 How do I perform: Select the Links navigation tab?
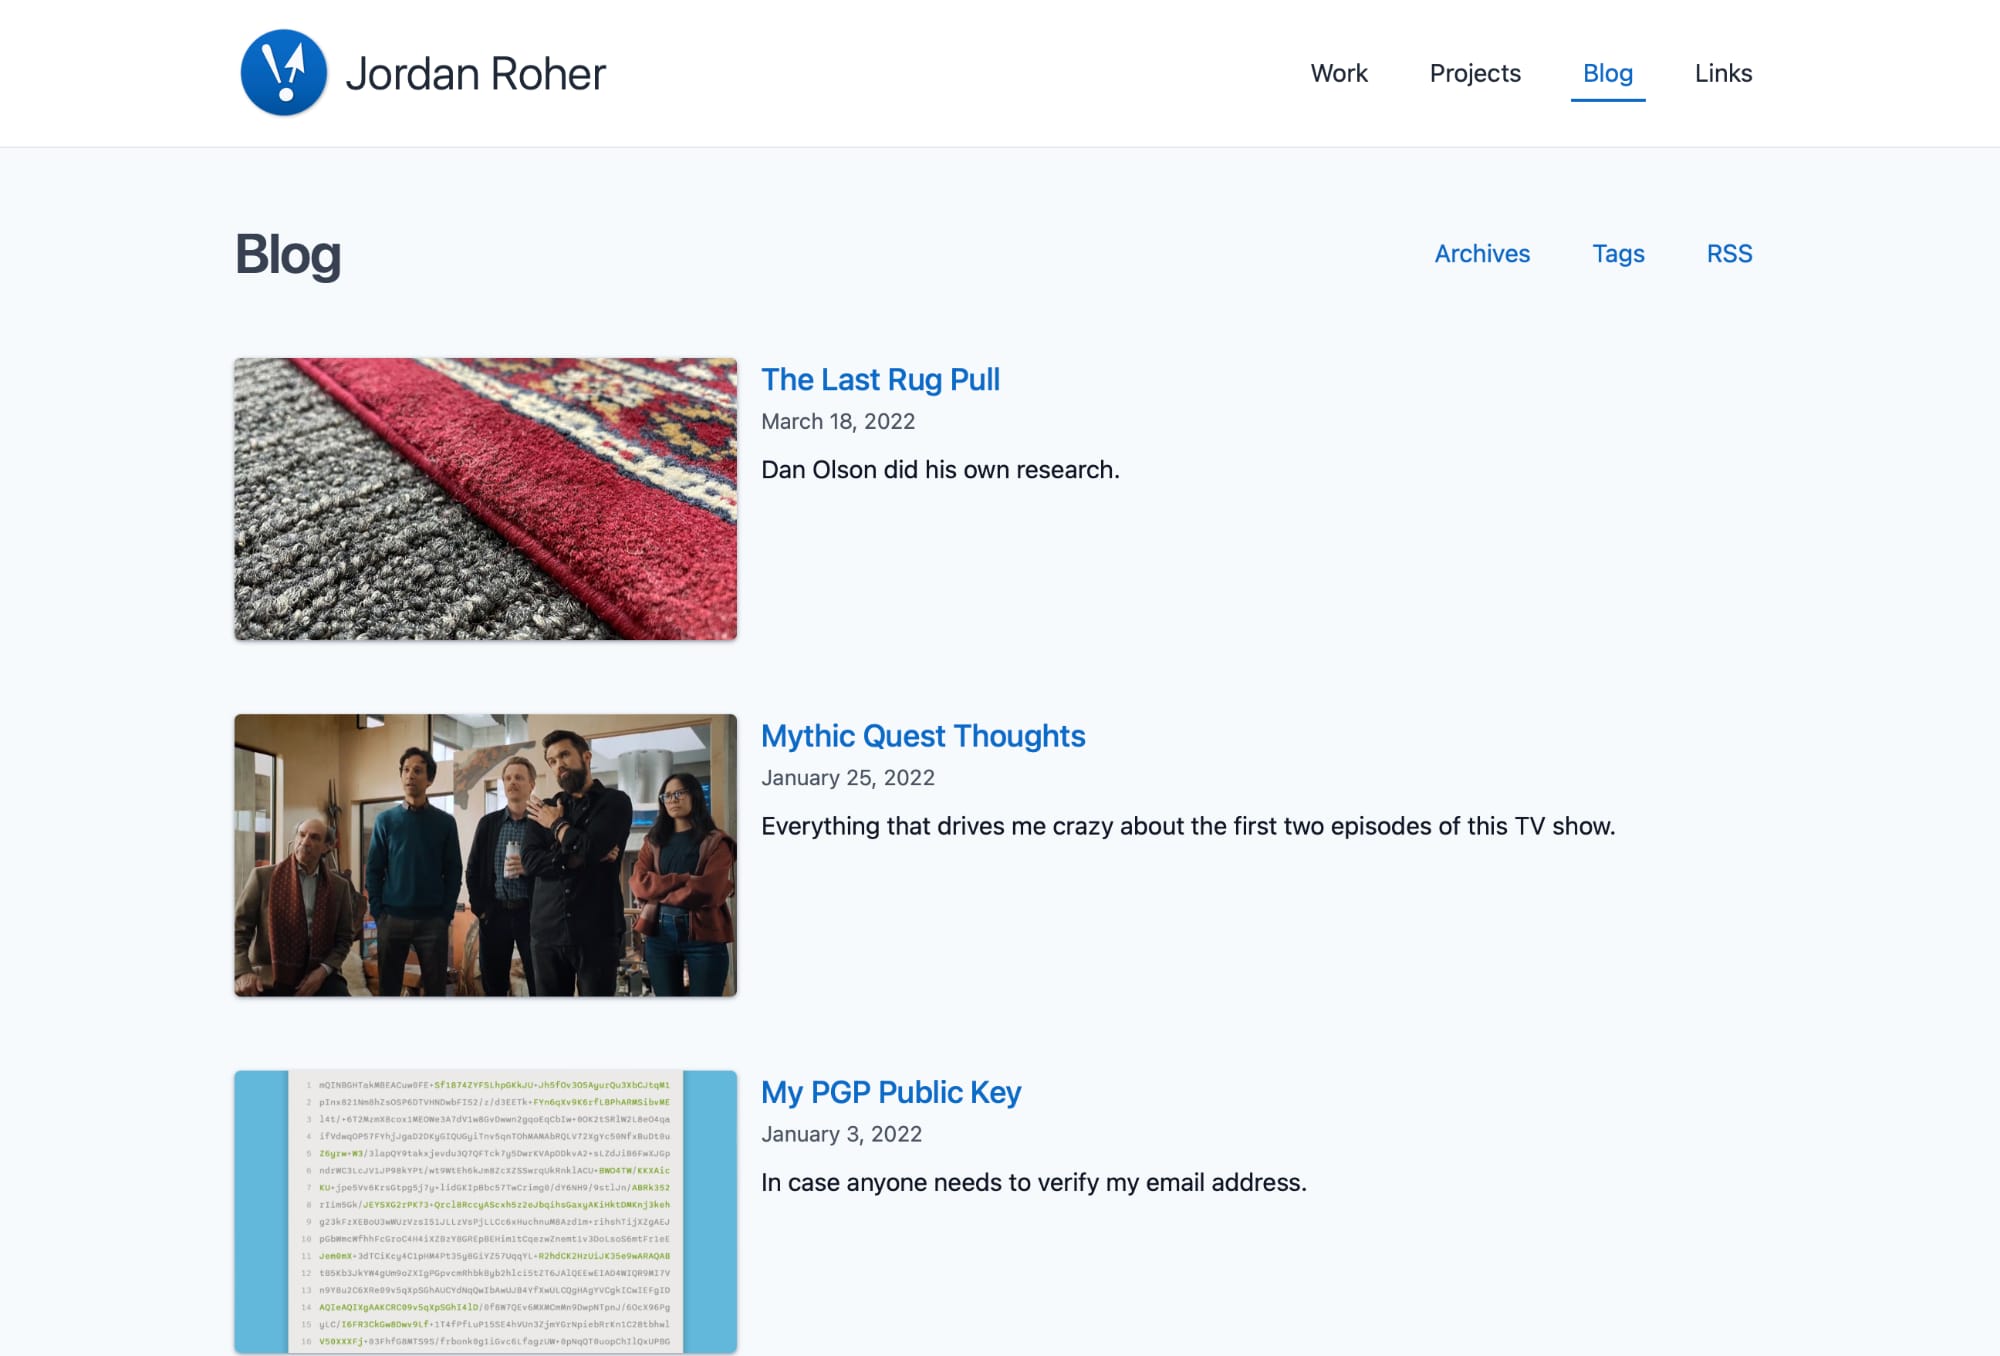pos(1722,73)
